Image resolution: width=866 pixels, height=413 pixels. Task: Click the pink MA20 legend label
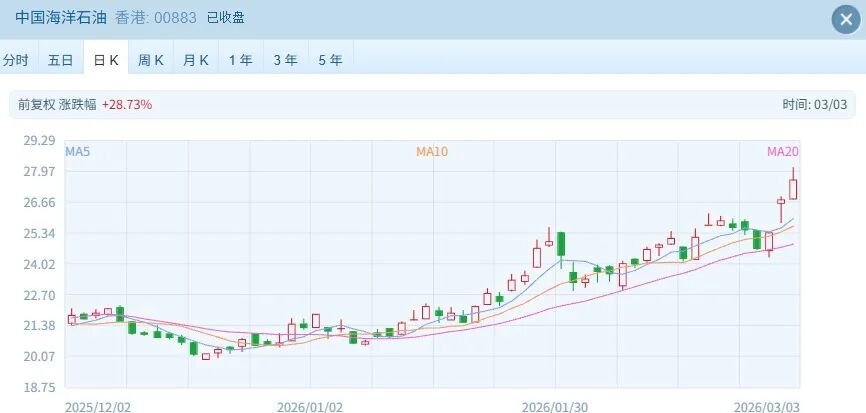pos(782,151)
